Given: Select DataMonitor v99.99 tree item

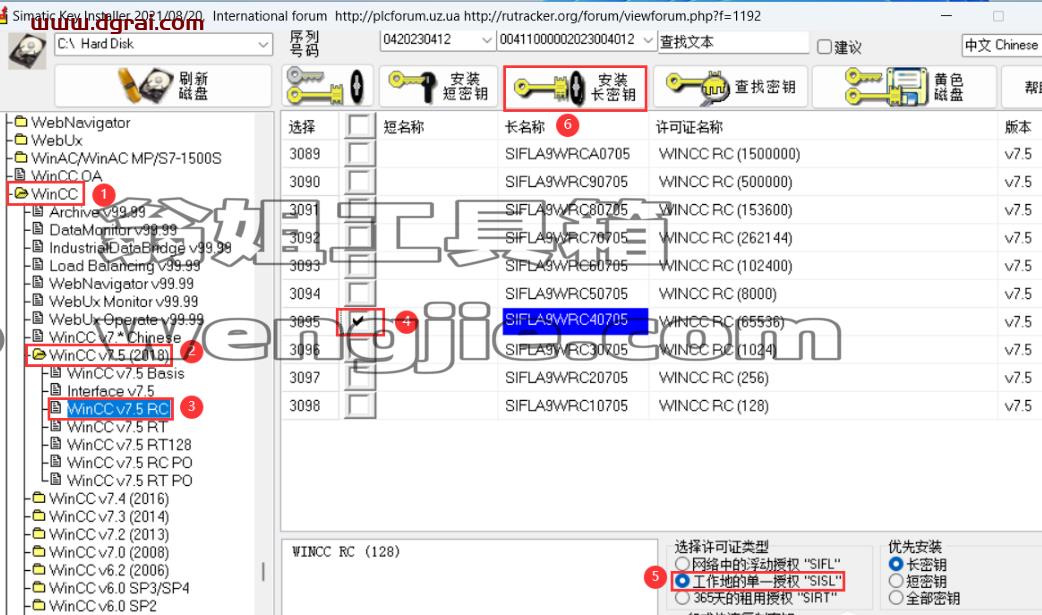Looking at the screenshot, I should [113, 230].
